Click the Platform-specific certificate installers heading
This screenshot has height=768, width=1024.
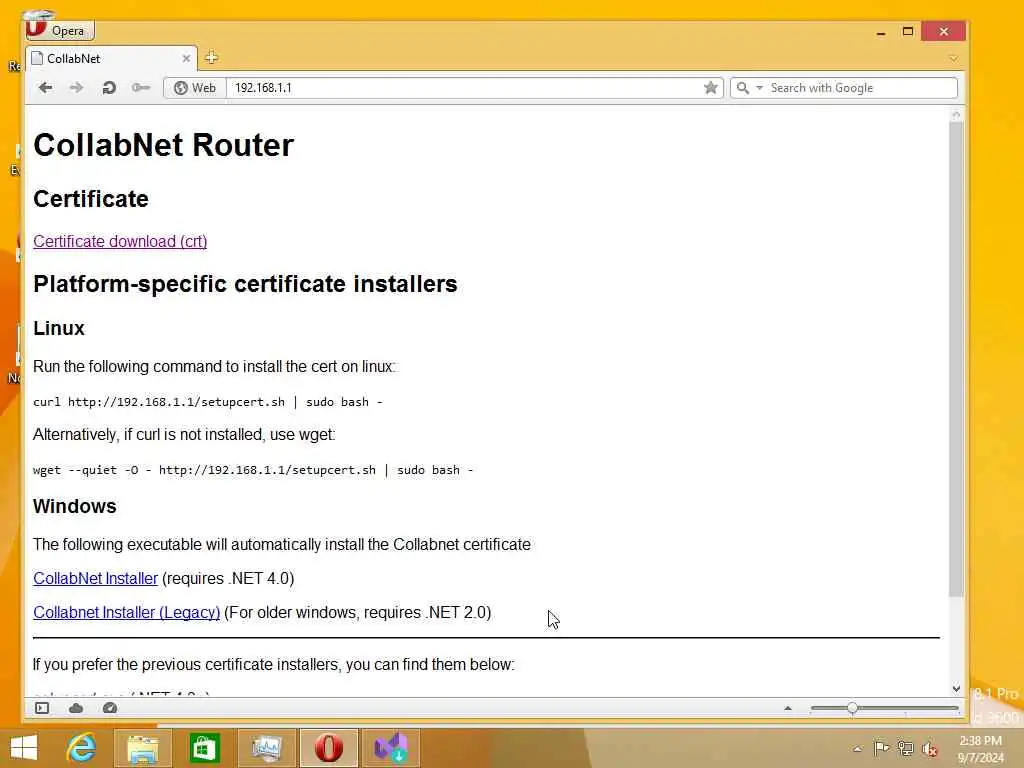tap(245, 284)
